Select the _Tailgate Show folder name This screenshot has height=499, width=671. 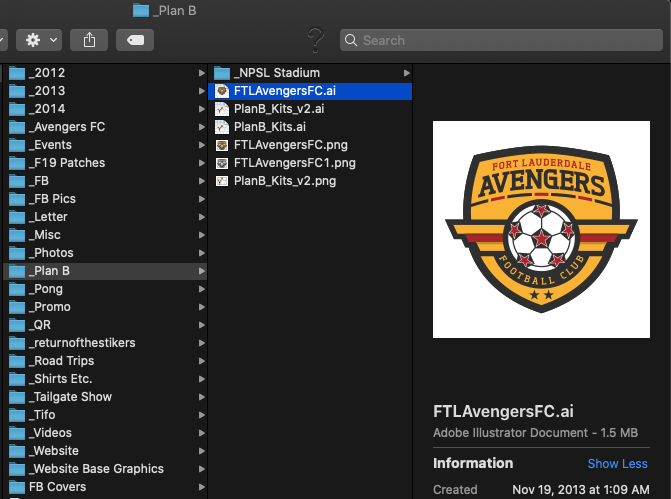(x=71, y=397)
